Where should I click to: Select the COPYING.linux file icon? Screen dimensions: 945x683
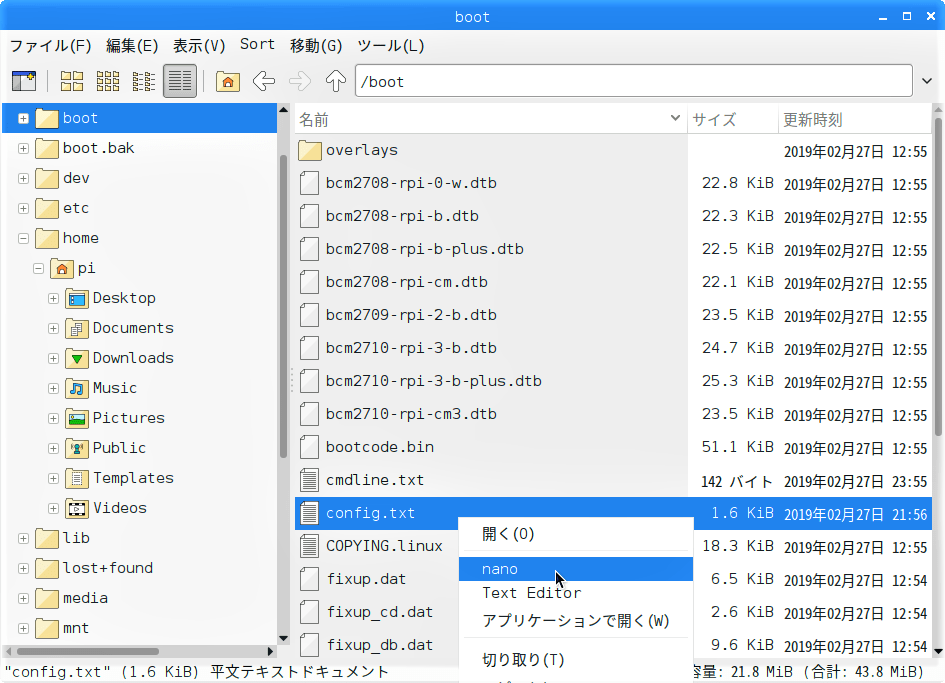pyautogui.click(x=309, y=546)
